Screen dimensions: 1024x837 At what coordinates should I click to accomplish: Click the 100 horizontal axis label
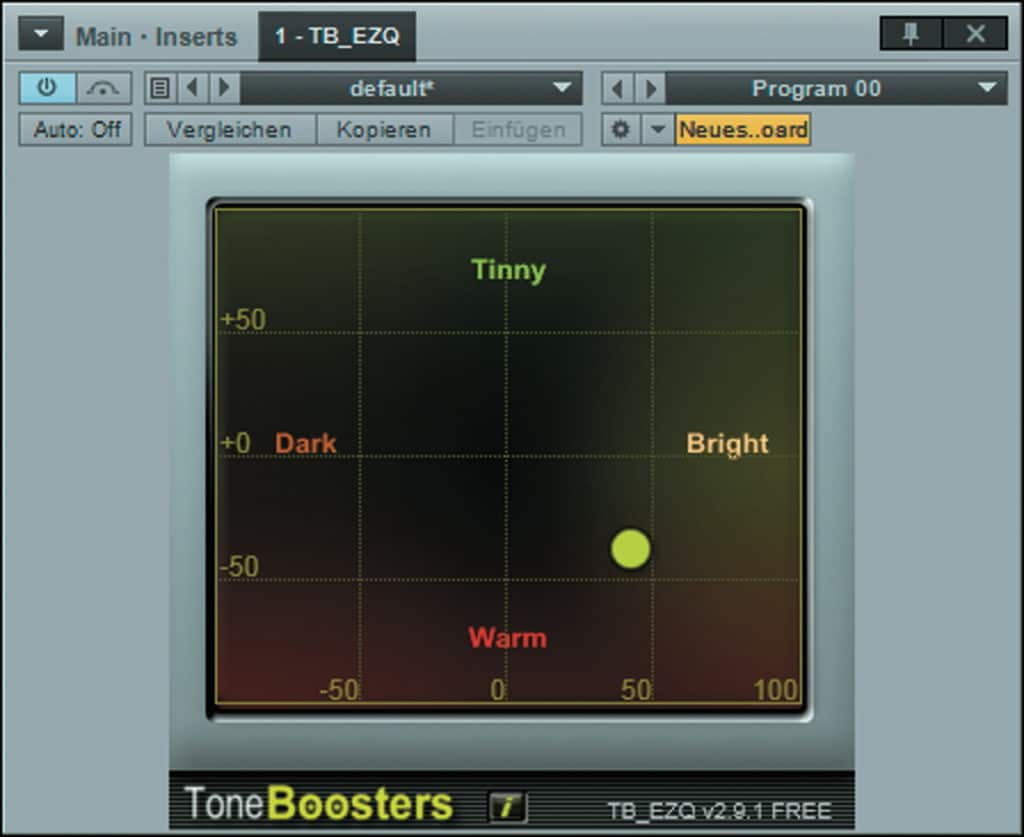775,689
